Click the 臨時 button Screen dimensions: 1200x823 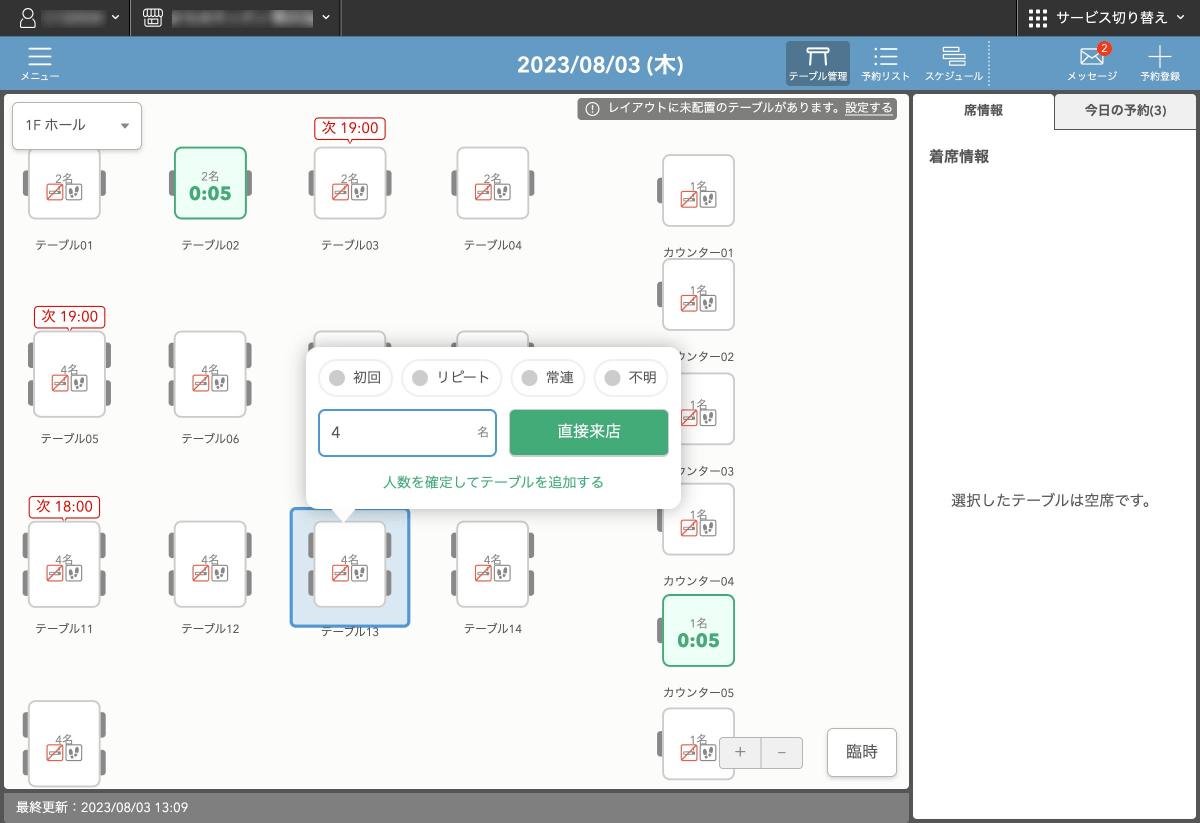[862, 752]
